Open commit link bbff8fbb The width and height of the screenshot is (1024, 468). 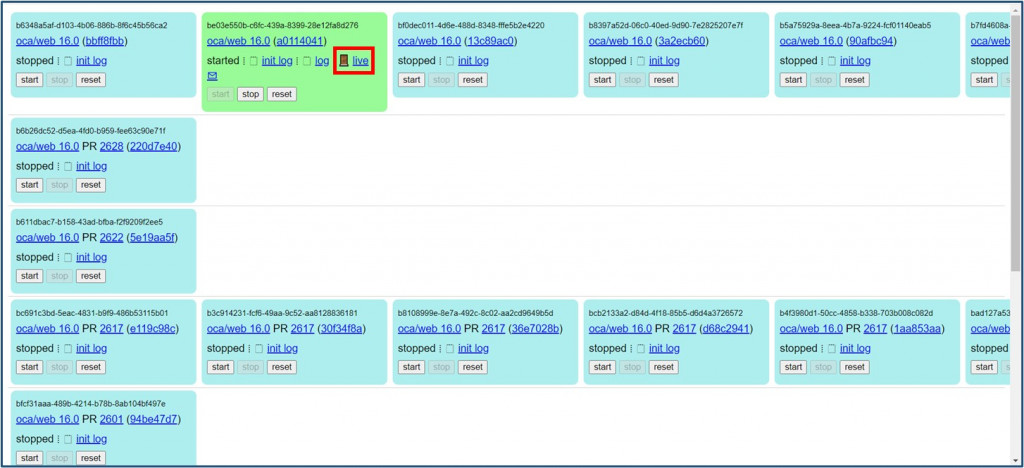click(106, 41)
